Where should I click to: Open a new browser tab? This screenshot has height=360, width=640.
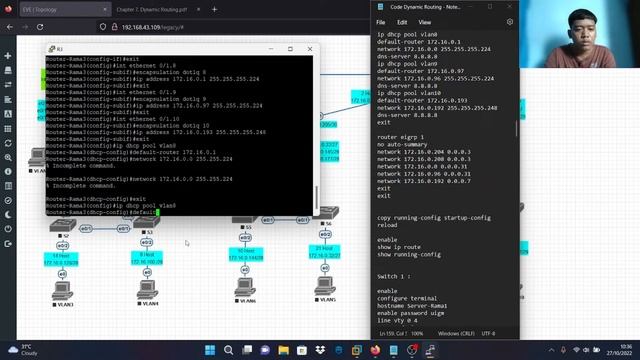tap(214, 9)
